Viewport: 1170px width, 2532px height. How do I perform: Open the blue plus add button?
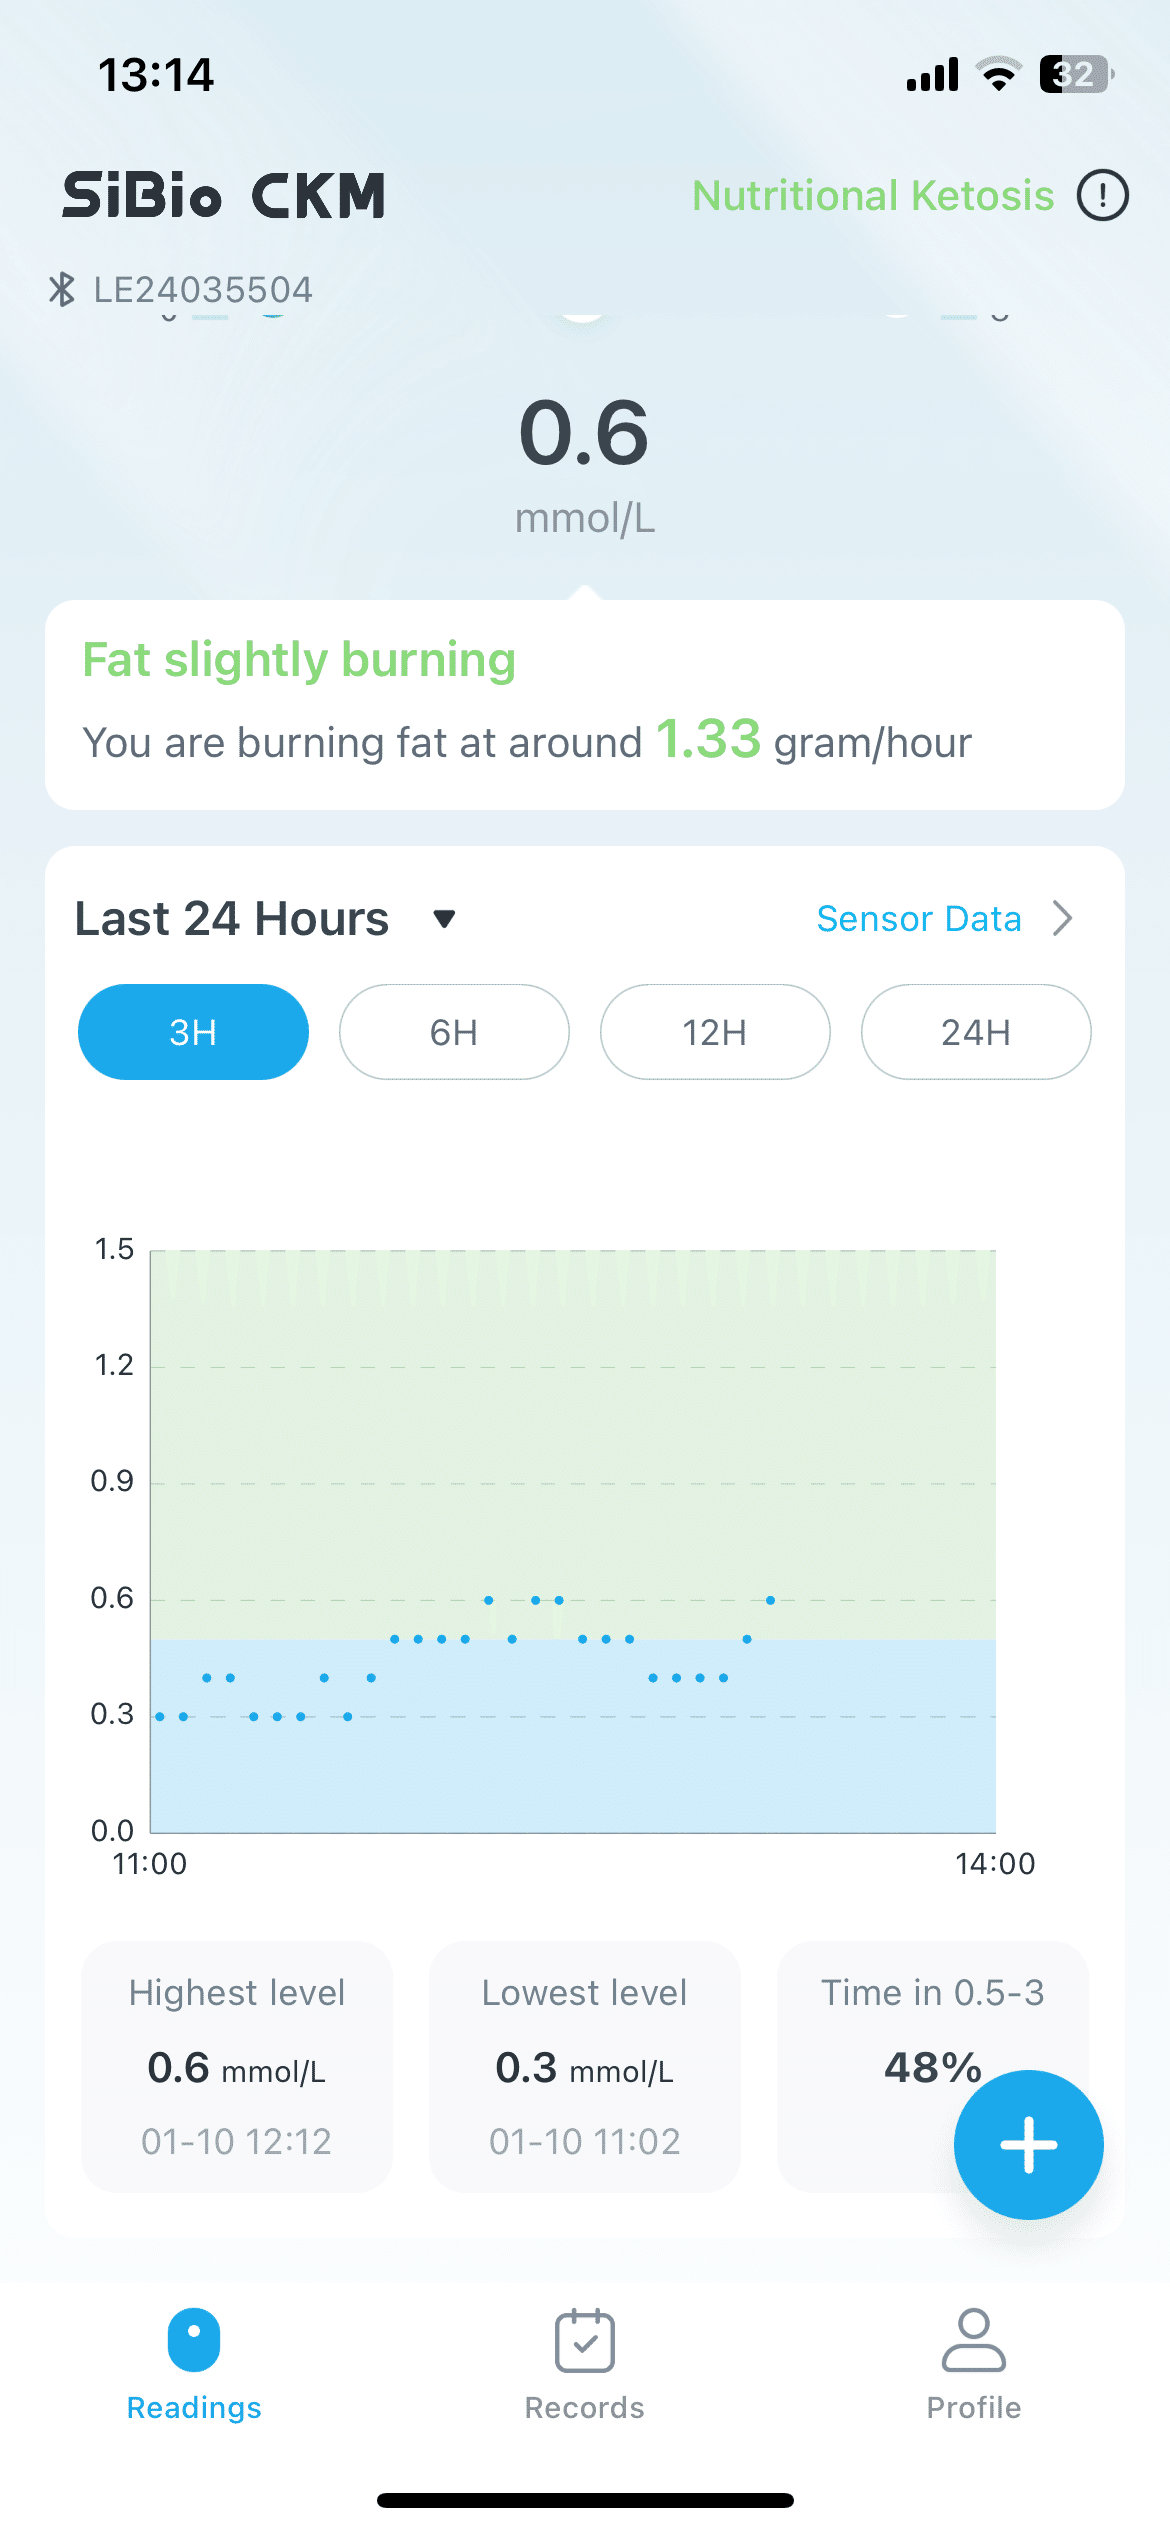pyautogui.click(x=1028, y=2144)
